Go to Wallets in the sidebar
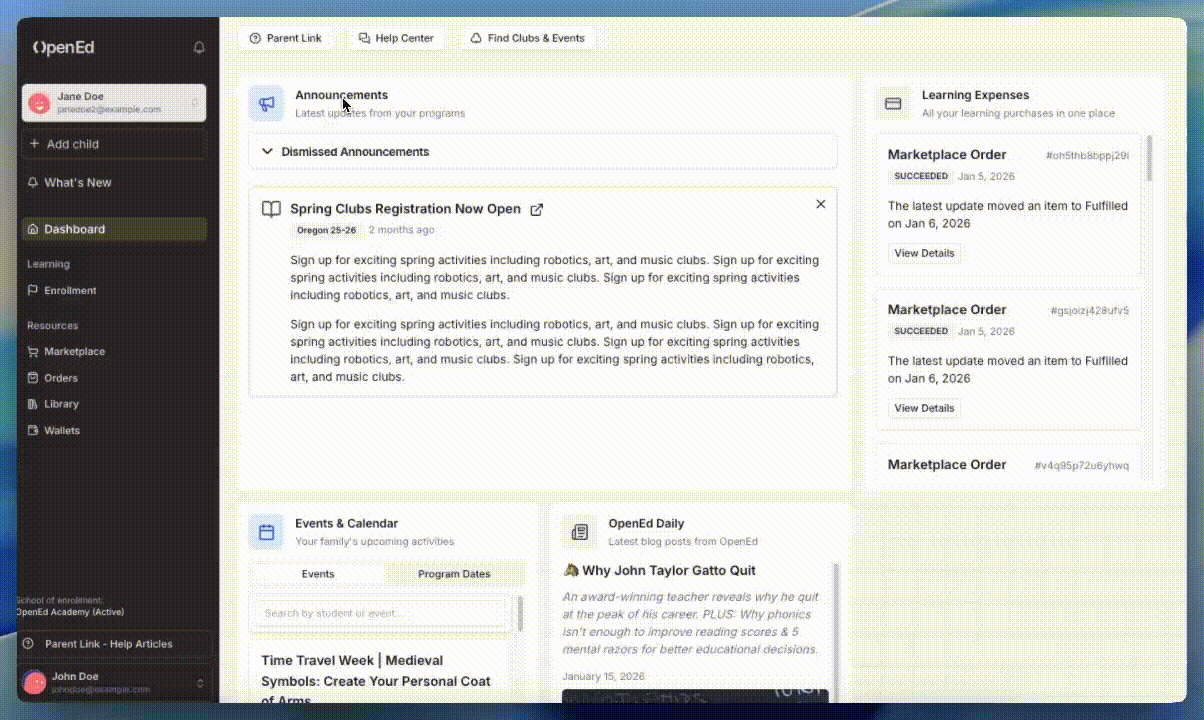1204x720 pixels. tap(61, 431)
